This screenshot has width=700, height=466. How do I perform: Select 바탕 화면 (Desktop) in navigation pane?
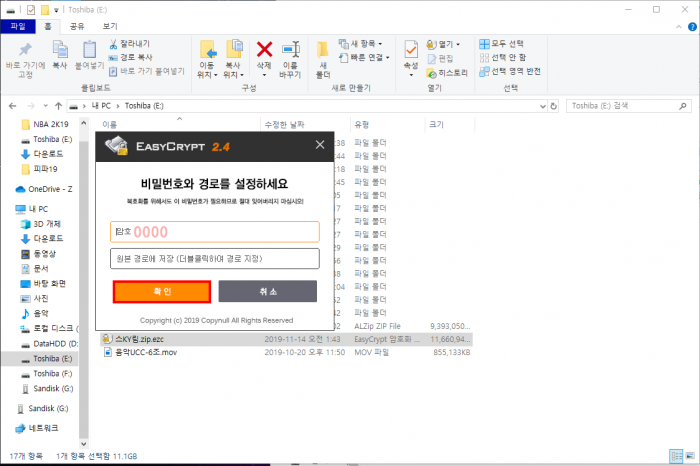pyautogui.click(x=43, y=283)
